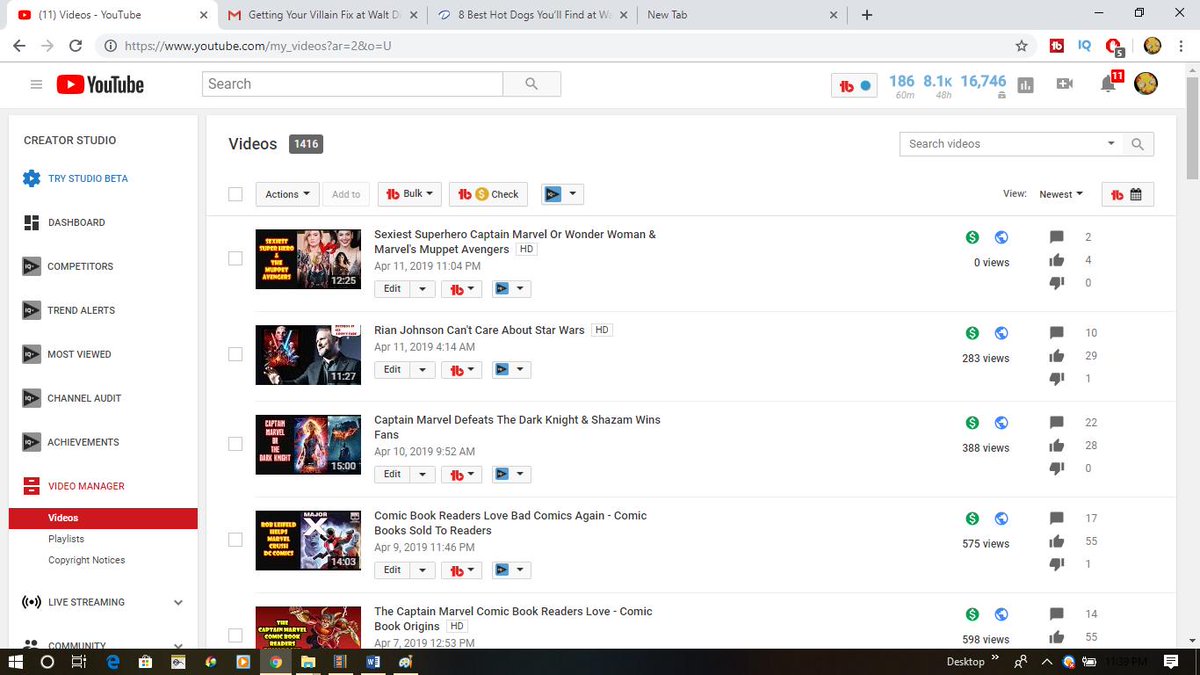Switch to the Gmail Getting Your Villain Fix tab
This screenshot has height=675, width=1200.
[322, 15]
